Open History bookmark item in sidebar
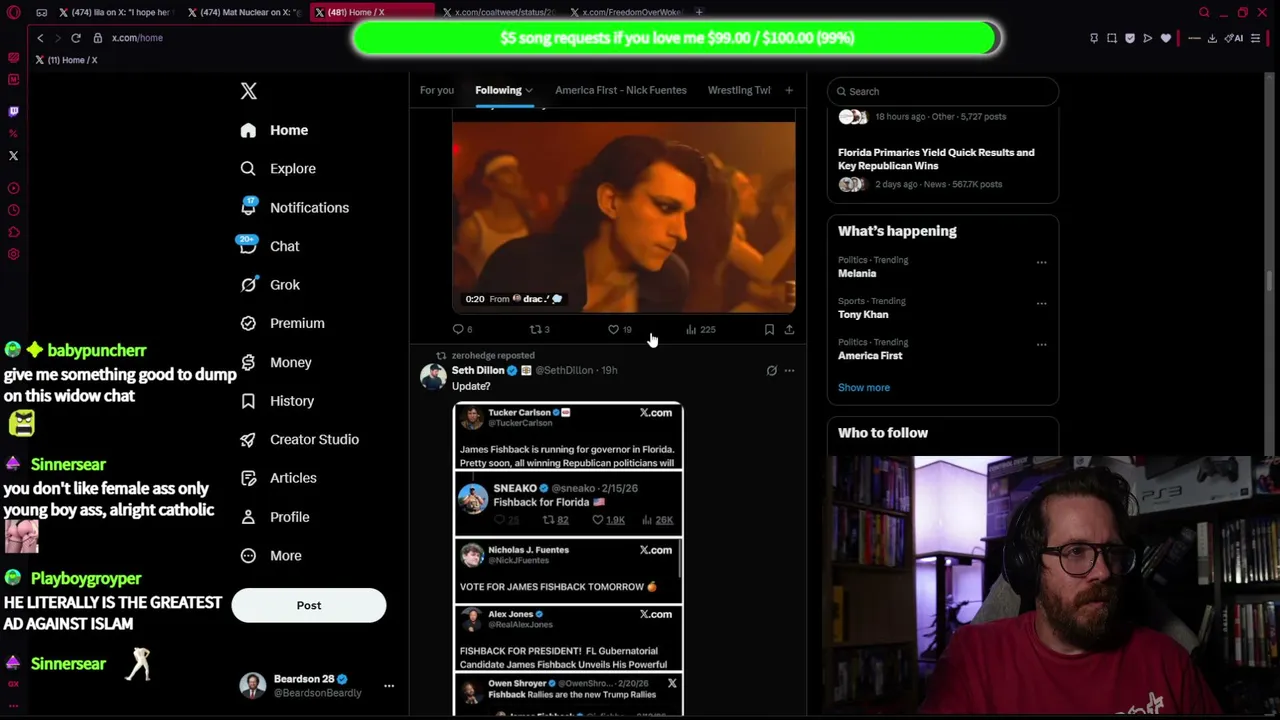Viewport: 1280px width, 720px height. tap(248, 401)
